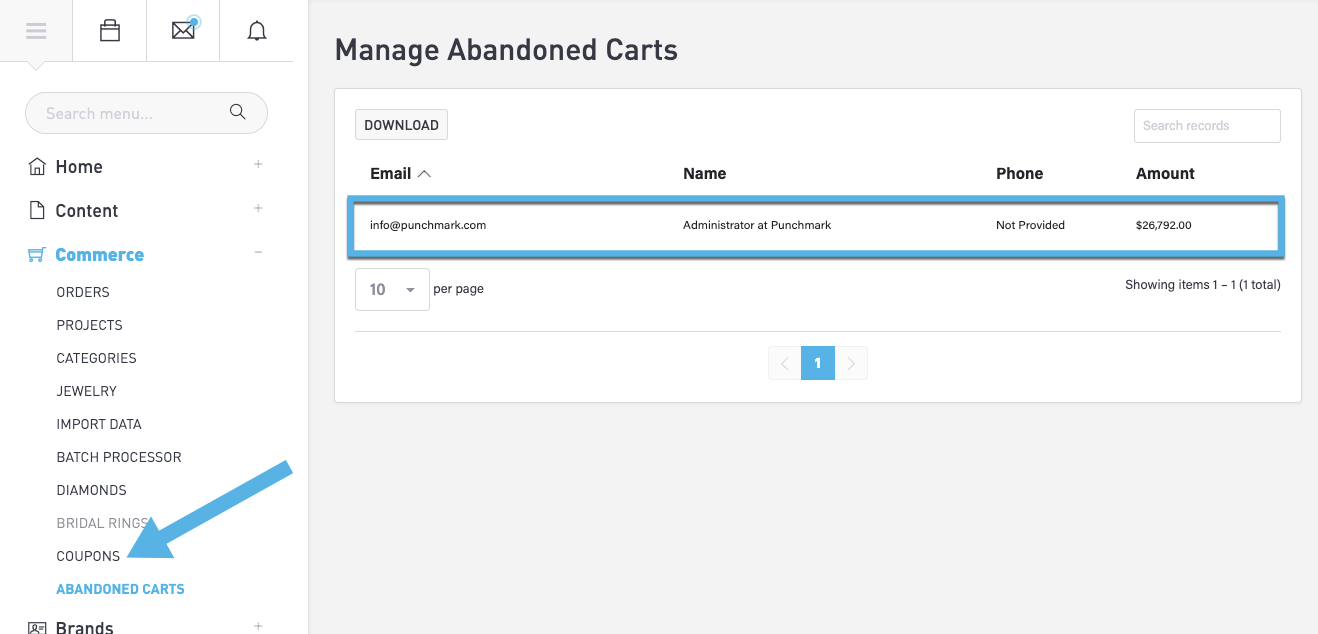Click the notification bell icon
Viewport: 1318px width, 634px height.
[257, 31]
